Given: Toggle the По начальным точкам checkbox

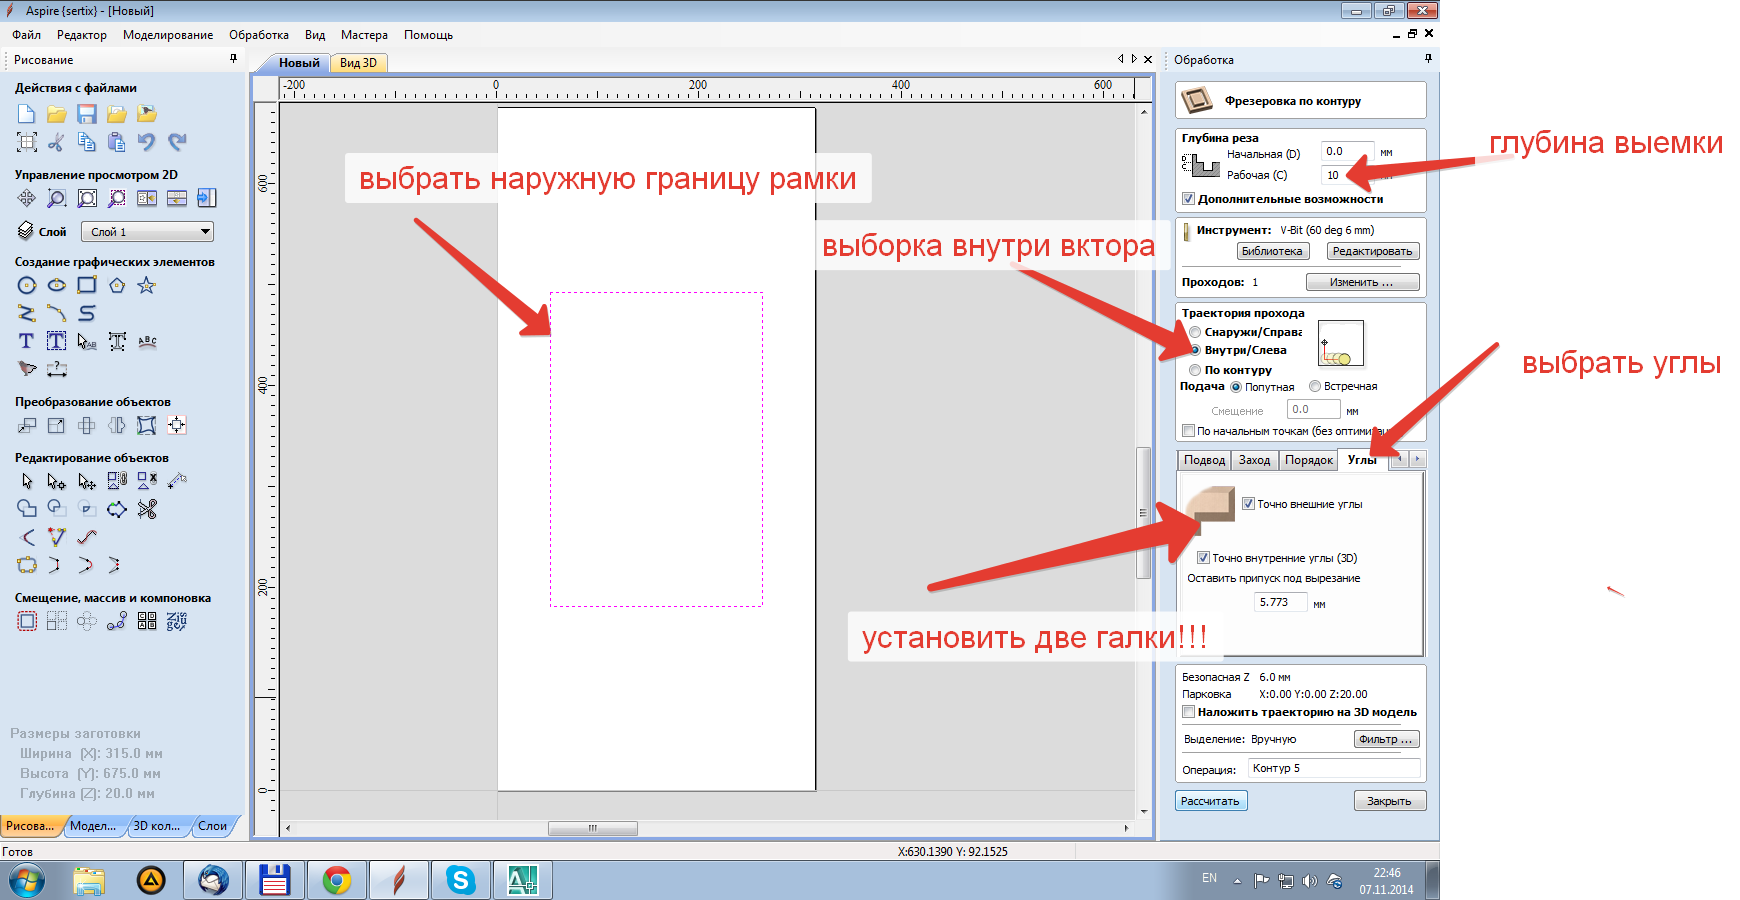Looking at the screenshot, I should click(1189, 431).
